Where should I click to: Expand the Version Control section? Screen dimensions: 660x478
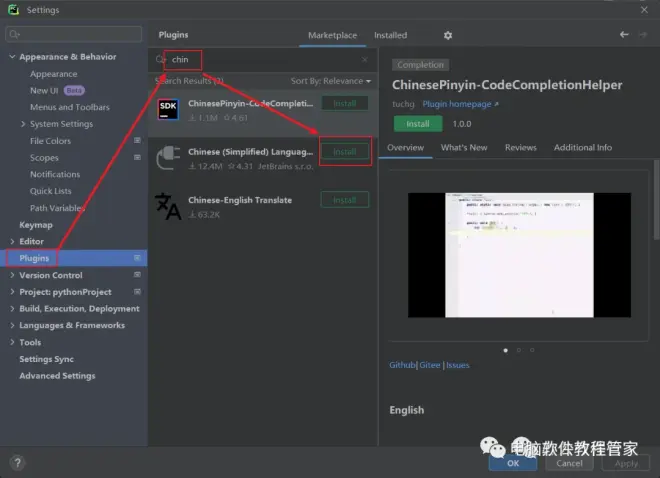12,275
